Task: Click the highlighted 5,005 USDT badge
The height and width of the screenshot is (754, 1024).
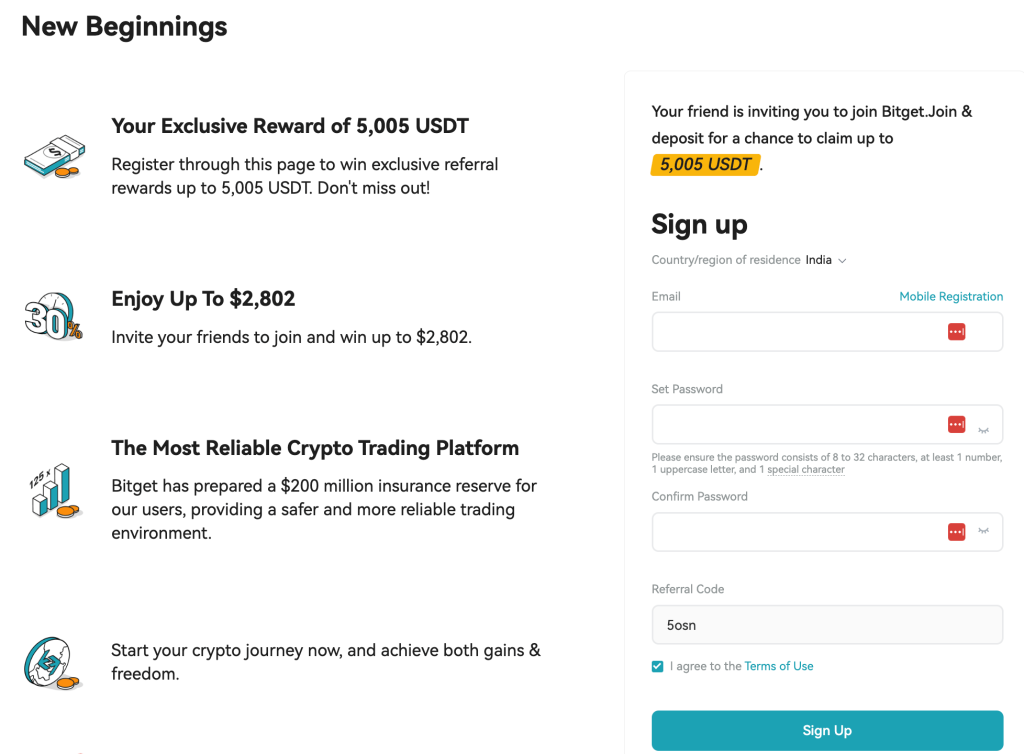Action: tap(705, 165)
